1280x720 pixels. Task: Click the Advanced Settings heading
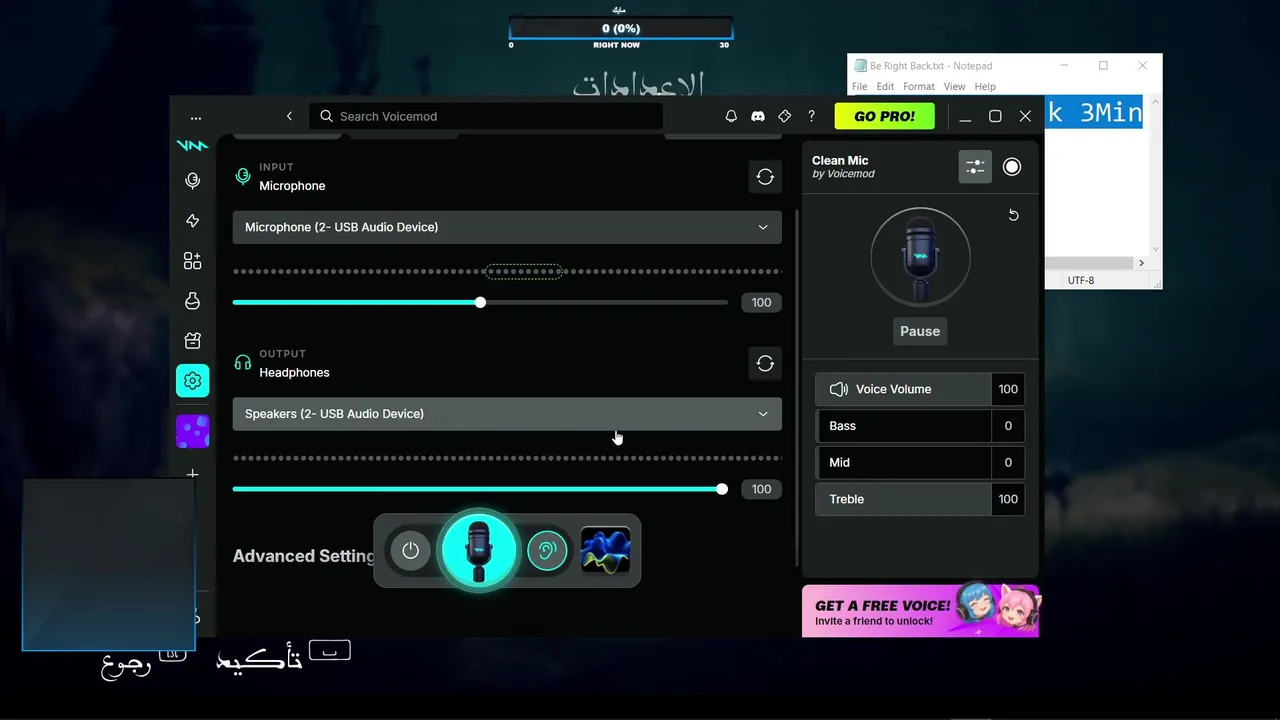pos(304,556)
